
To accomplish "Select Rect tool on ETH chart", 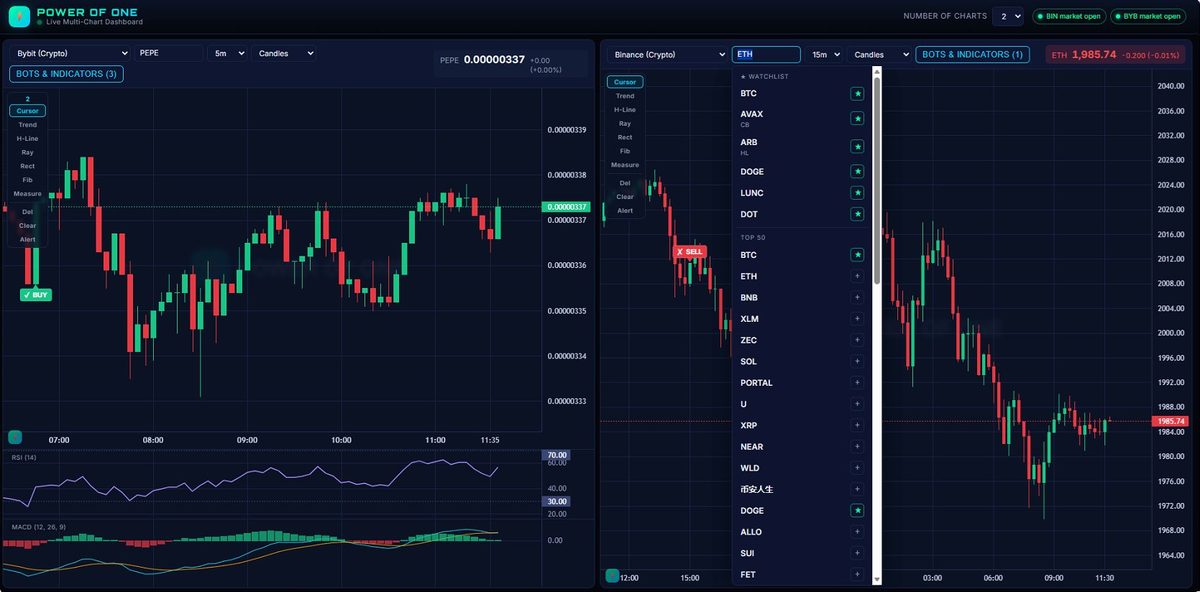I will tap(625, 137).
